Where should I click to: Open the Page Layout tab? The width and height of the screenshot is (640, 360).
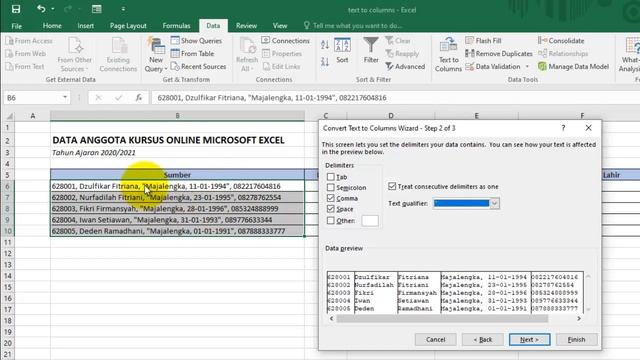(128, 26)
